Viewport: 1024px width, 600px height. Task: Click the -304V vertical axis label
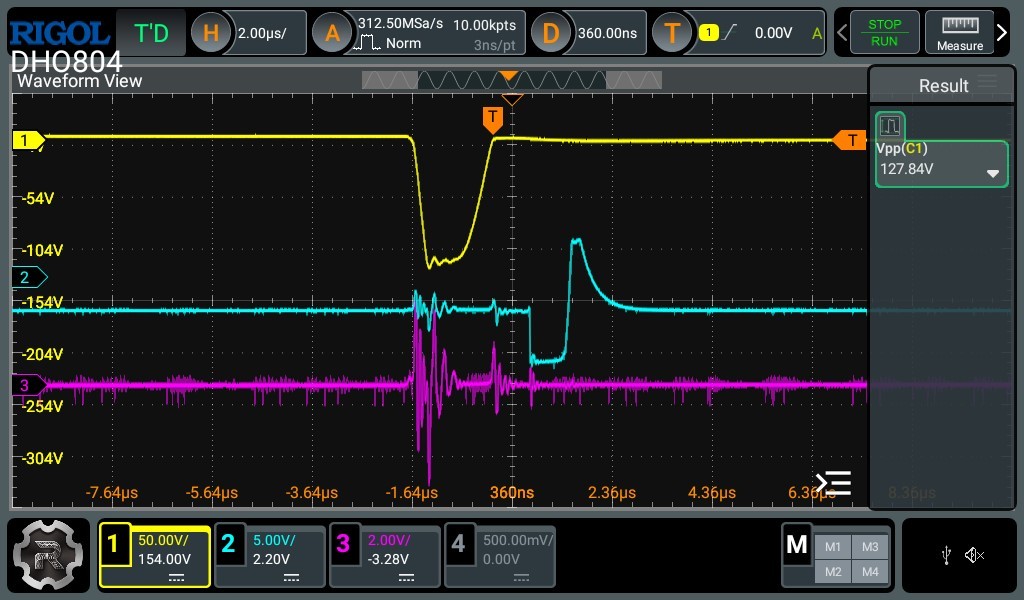[x=42, y=458]
